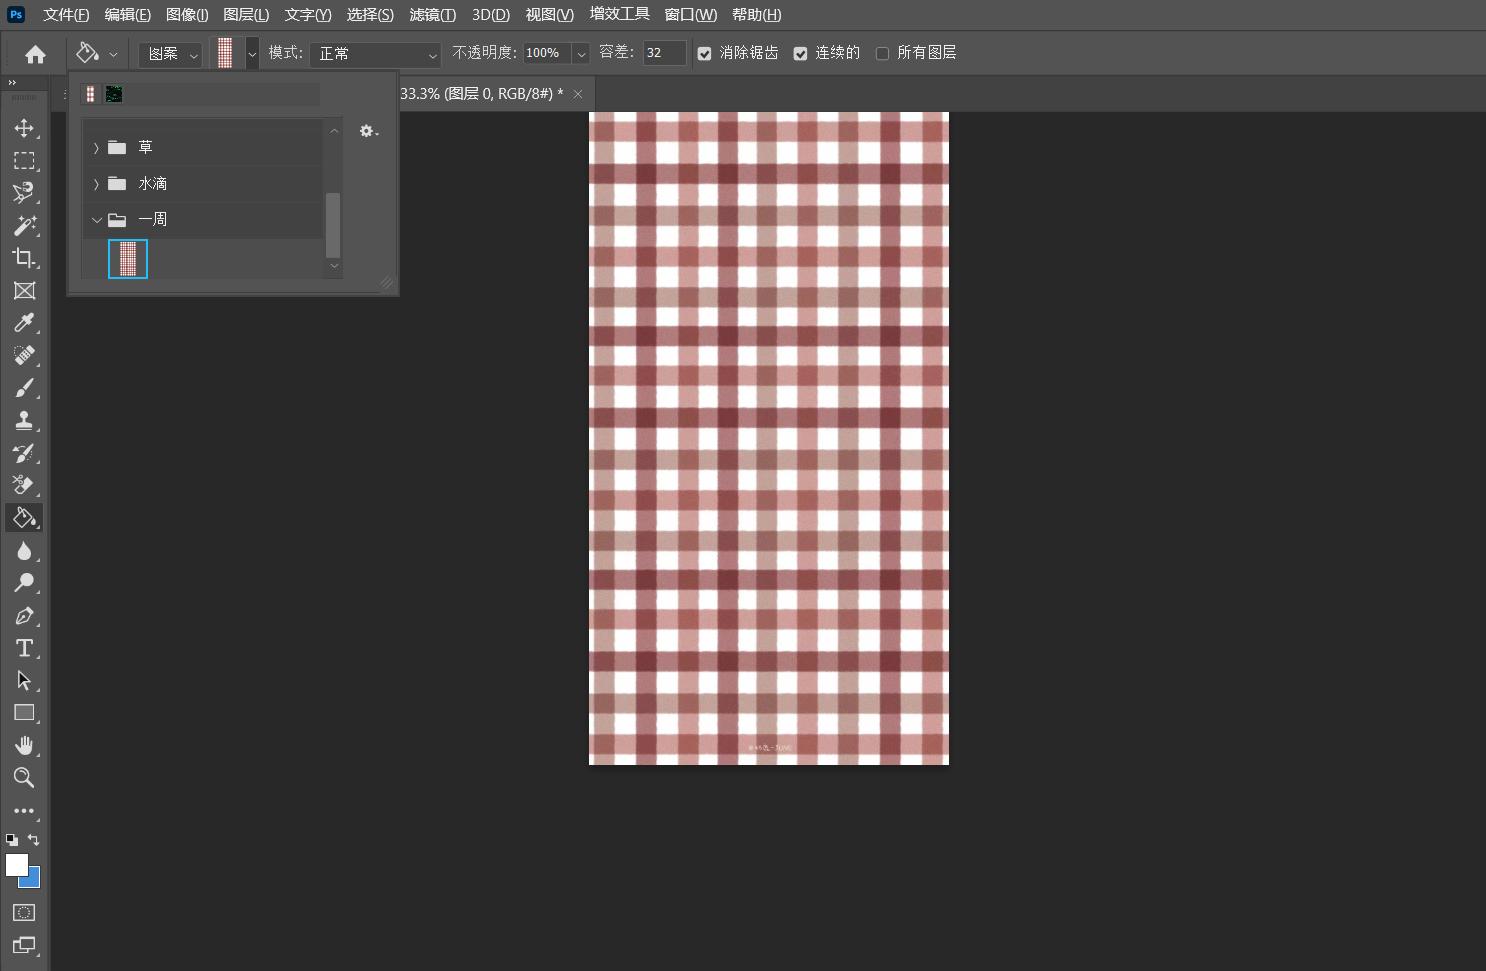Uncheck the 连续的 contiguous checkbox
The image size is (1486, 971).
pyautogui.click(x=801, y=54)
